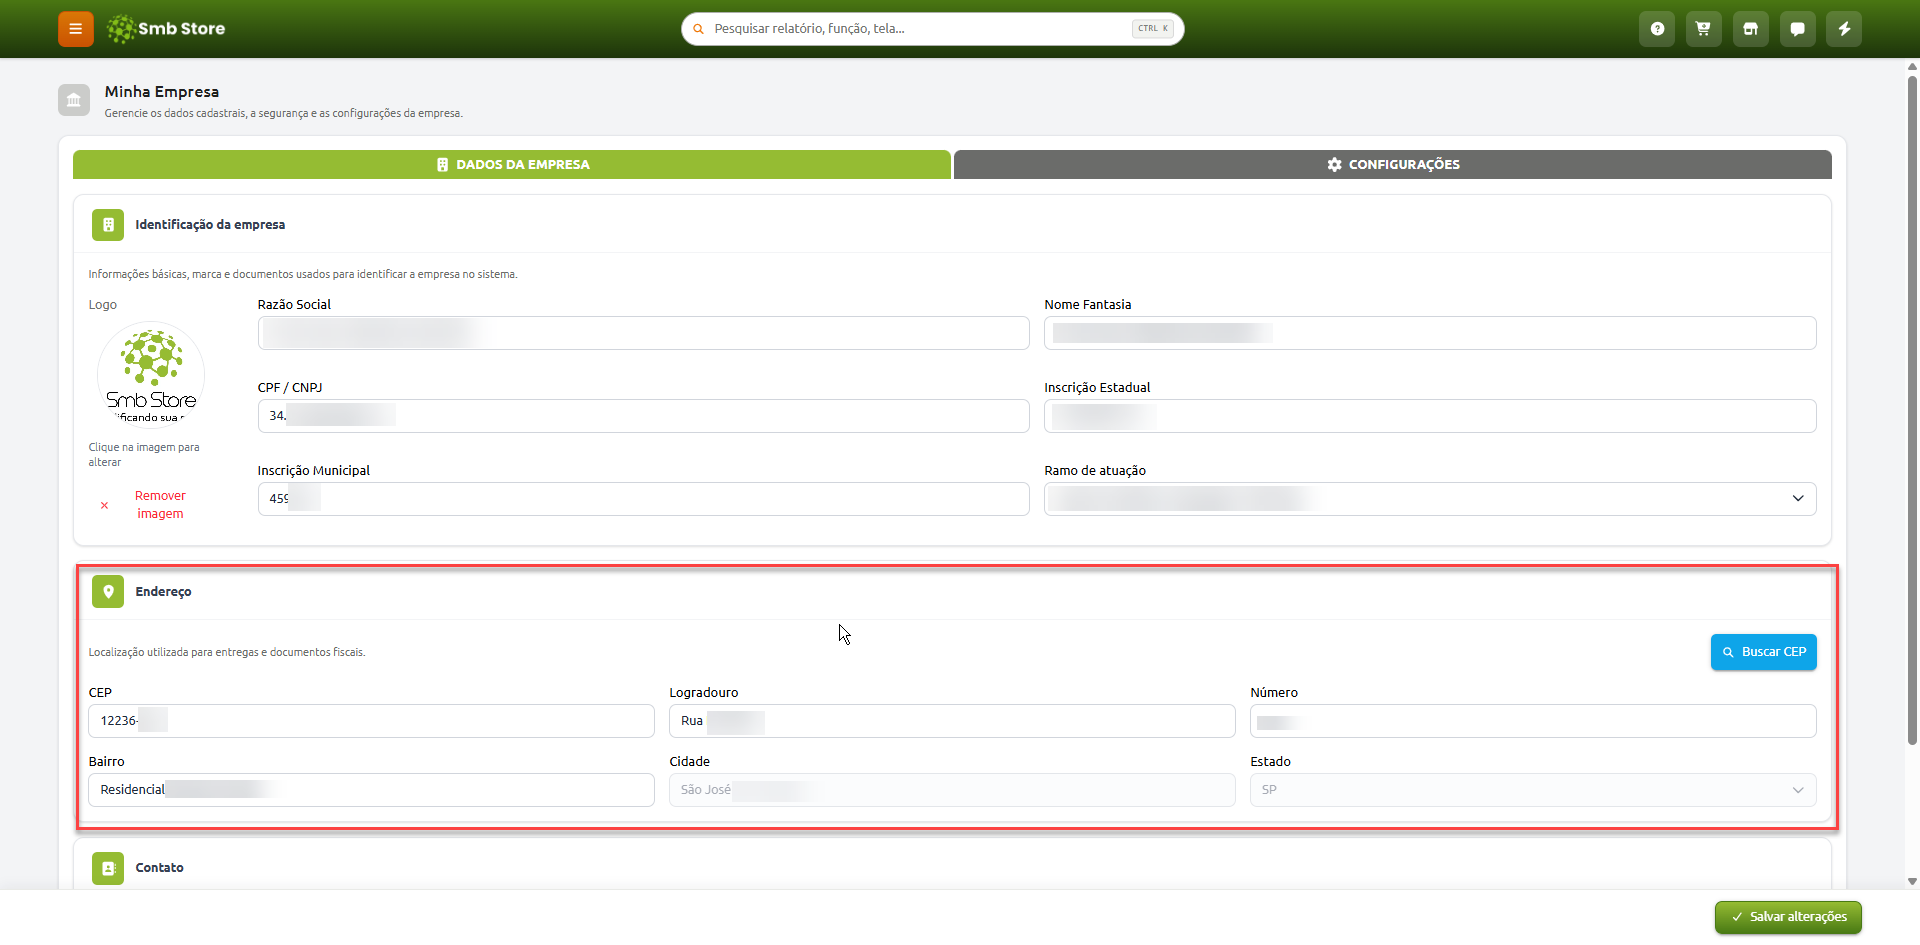The height and width of the screenshot is (945, 1920).
Task: Click the Identificação da empresa section icon
Action: [108, 225]
